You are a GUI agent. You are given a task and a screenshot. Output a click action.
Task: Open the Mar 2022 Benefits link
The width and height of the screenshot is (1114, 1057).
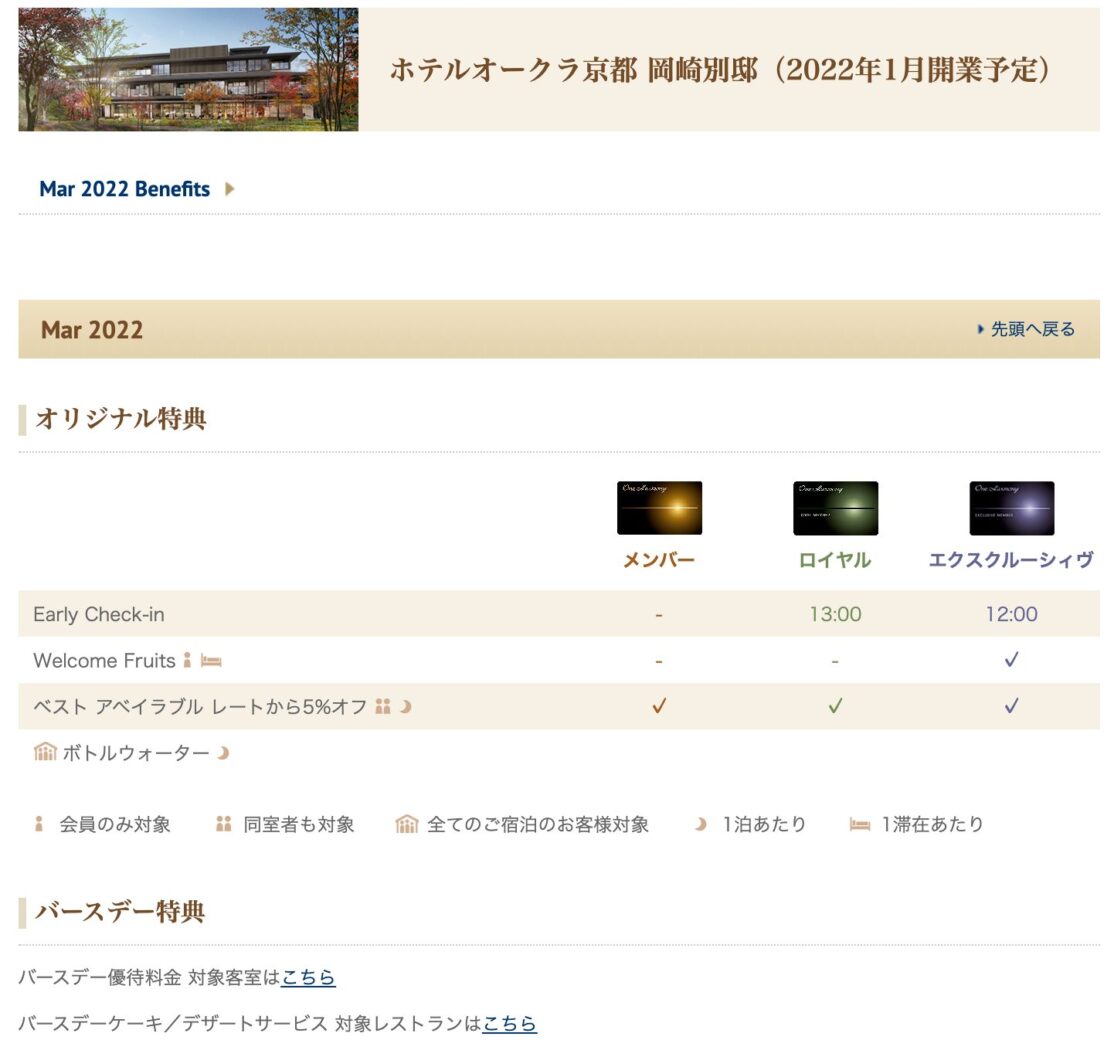click(x=124, y=189)
